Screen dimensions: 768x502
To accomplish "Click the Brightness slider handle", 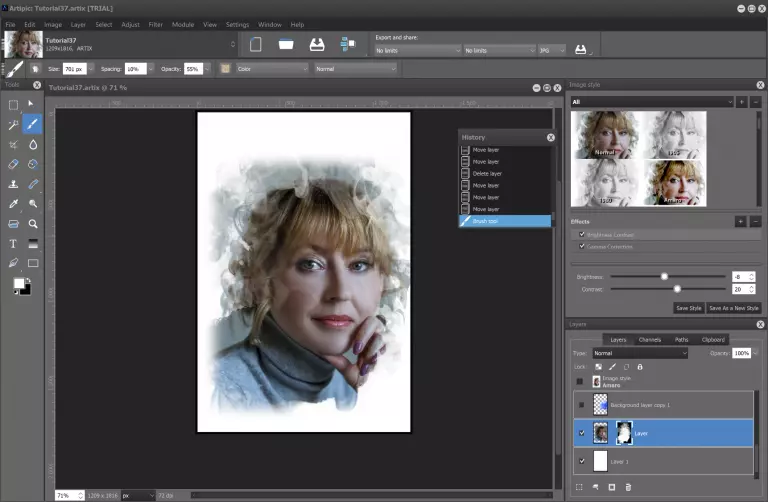I will tap(664, 276).
